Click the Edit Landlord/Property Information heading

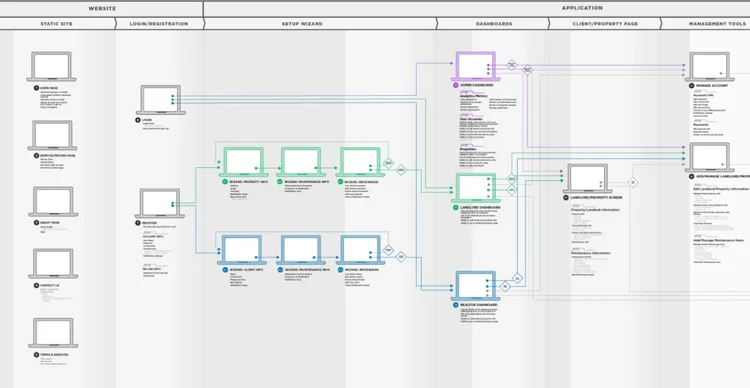721,188
